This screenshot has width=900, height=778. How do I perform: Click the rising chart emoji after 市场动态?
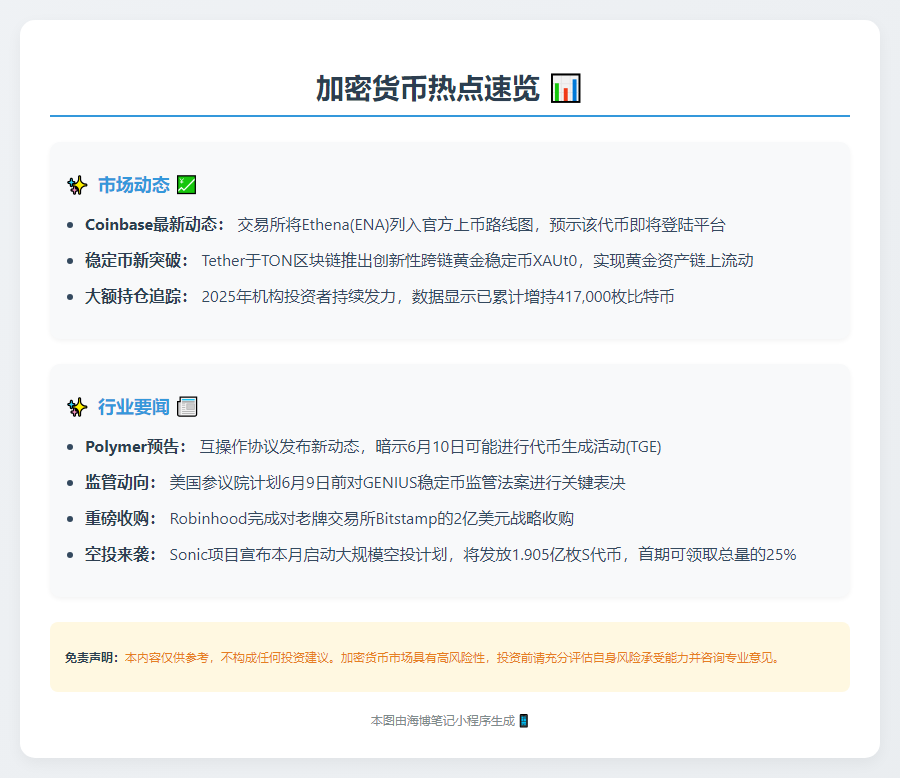click(186, 185)
